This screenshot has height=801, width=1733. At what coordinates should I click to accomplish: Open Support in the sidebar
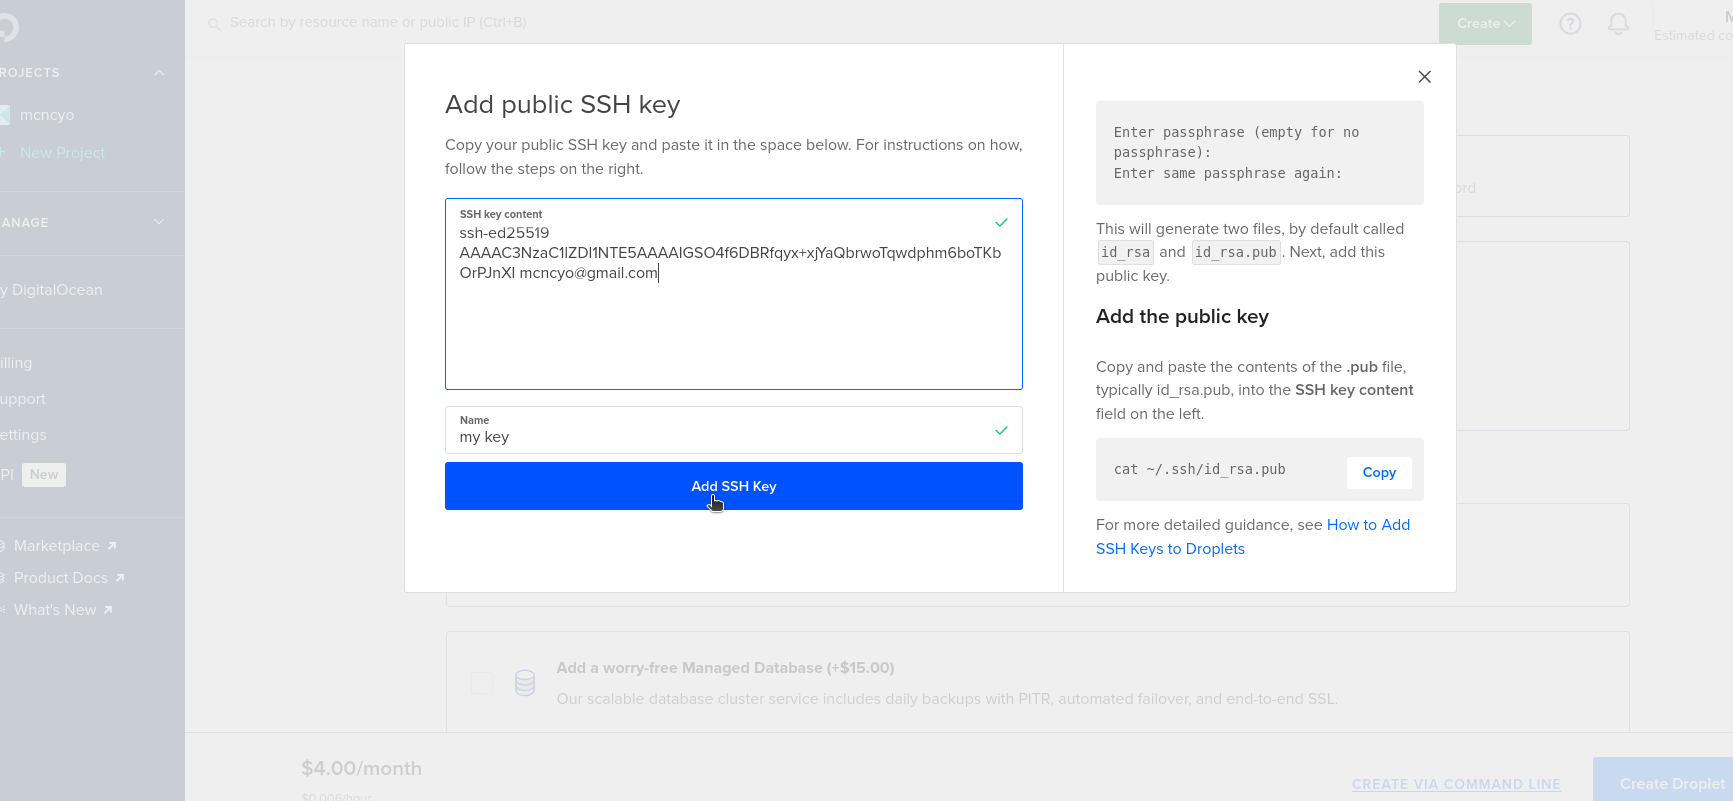coord(23,399)
